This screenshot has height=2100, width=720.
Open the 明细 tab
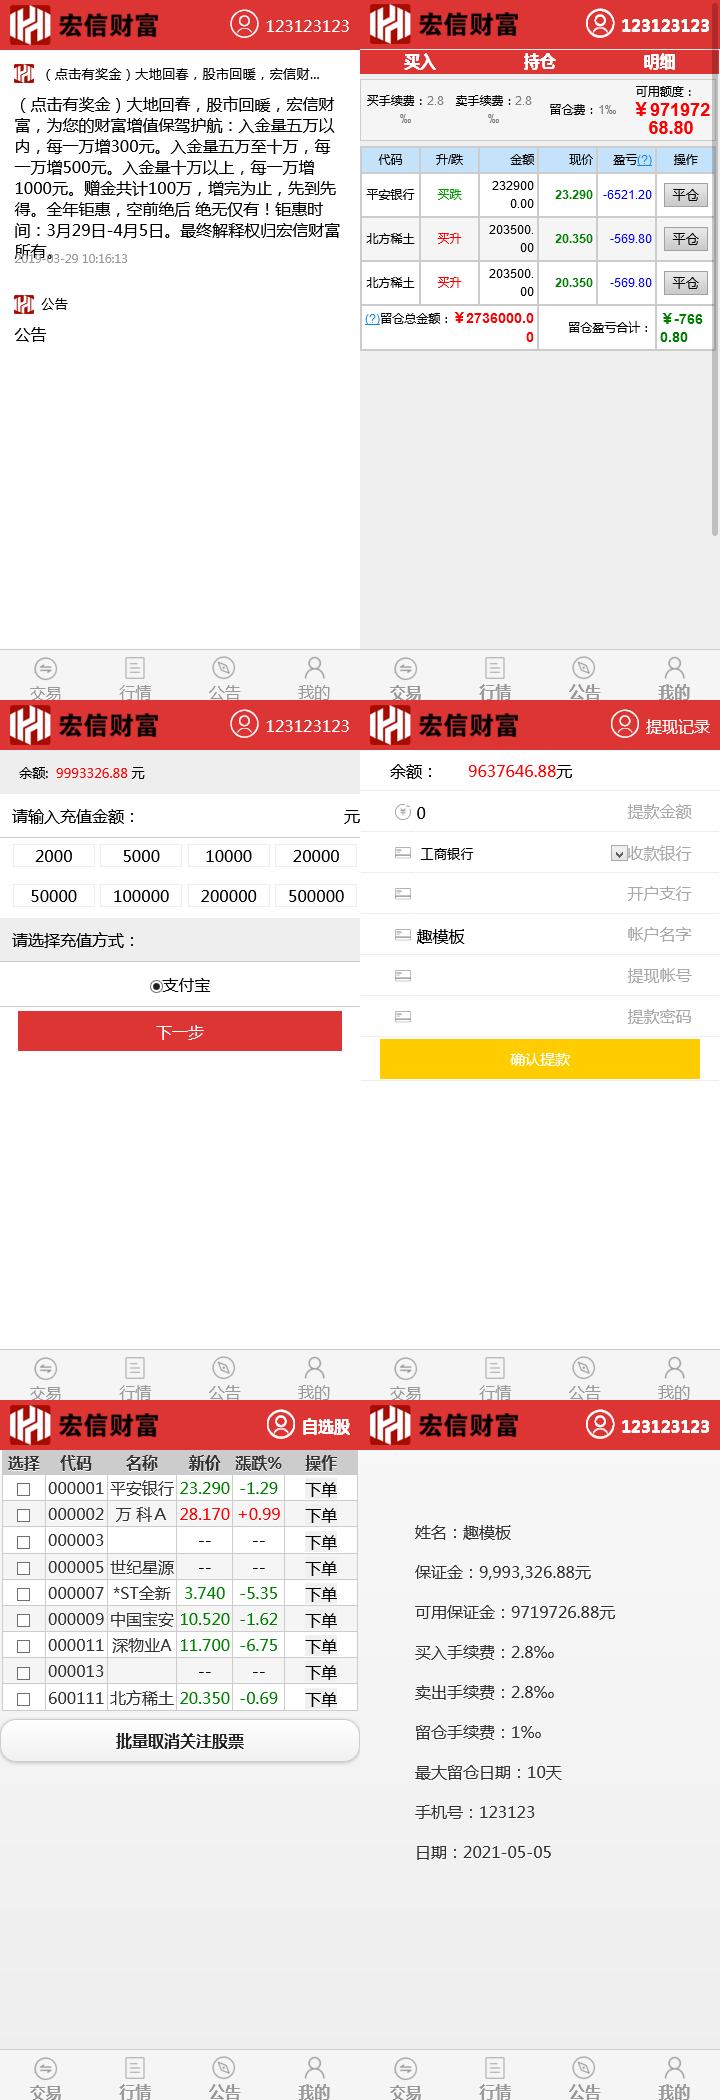click(658, 62)
